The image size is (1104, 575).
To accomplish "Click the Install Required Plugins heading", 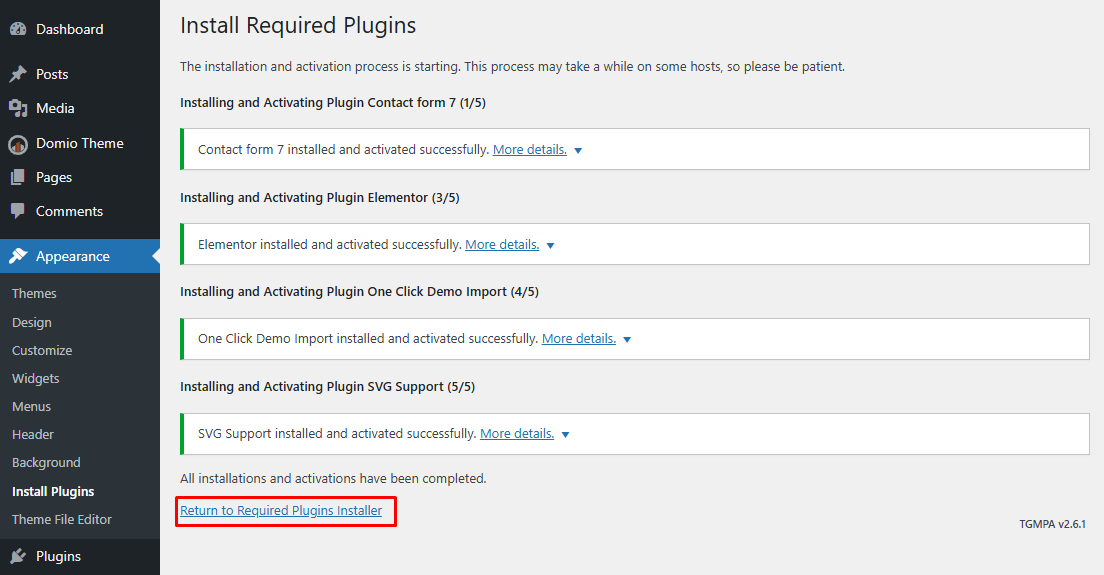I will (x=298, y=25).
